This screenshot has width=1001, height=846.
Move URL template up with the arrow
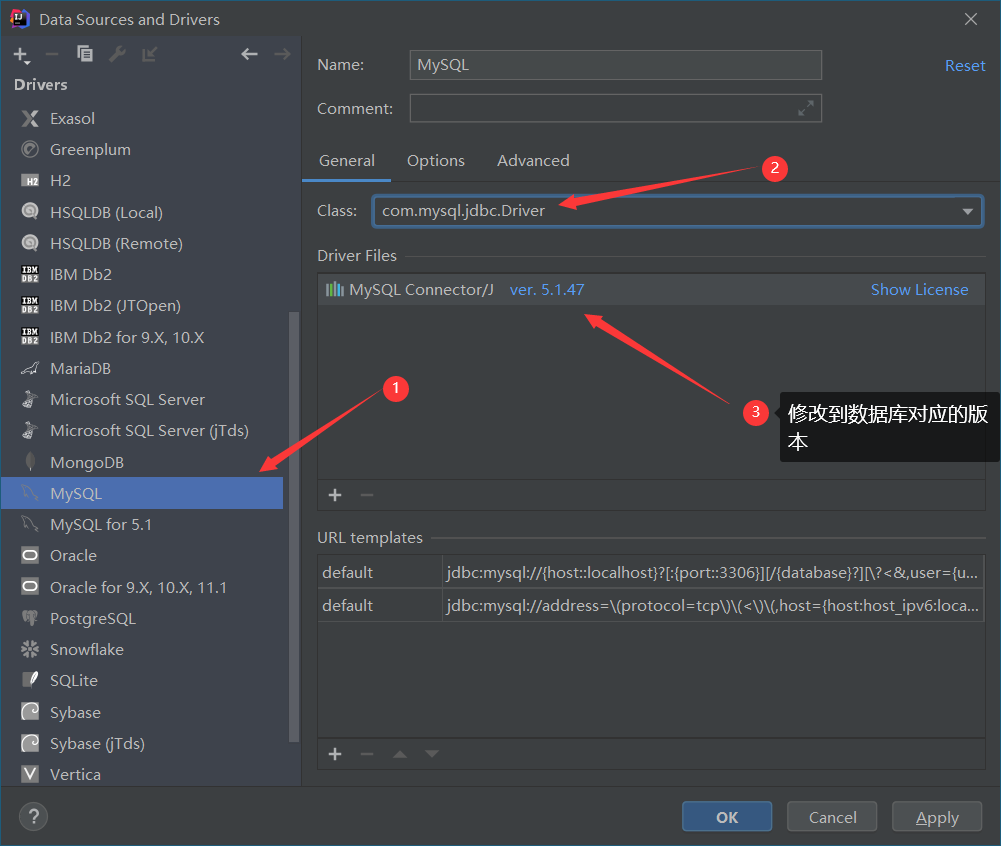pyautogui.click(x=400, y=754)
